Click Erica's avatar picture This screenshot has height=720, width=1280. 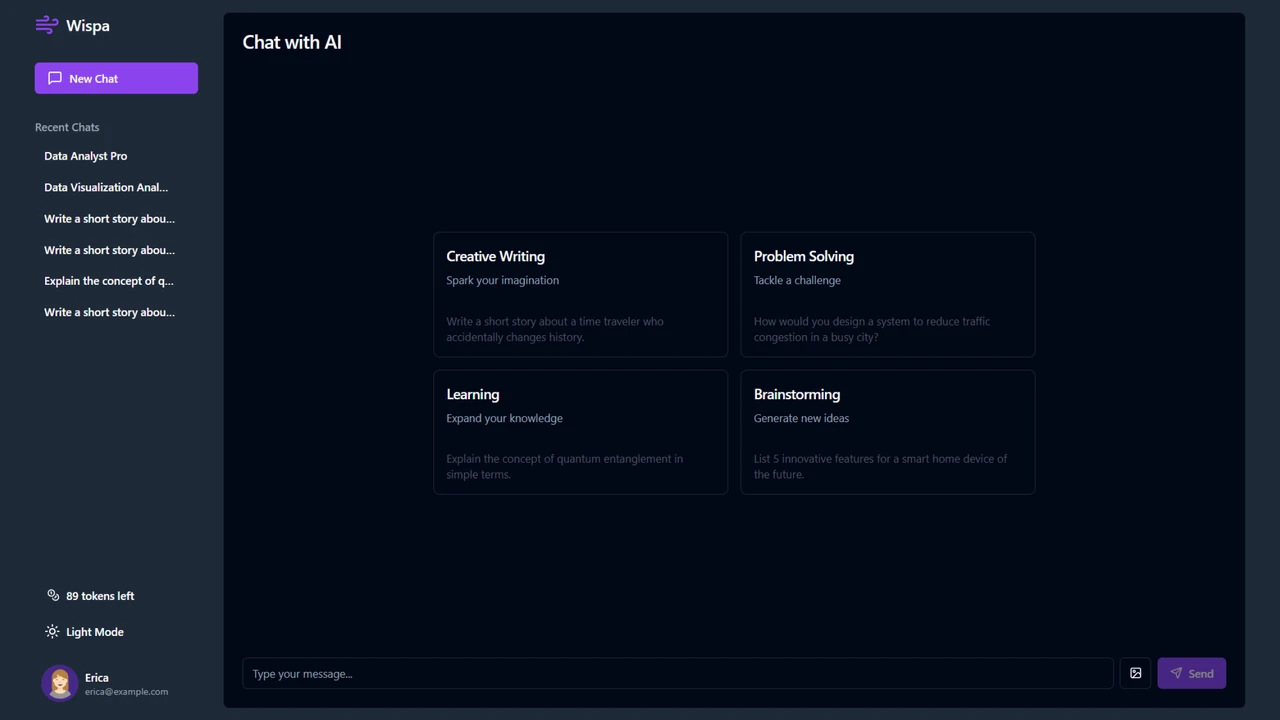pos(60,683)
